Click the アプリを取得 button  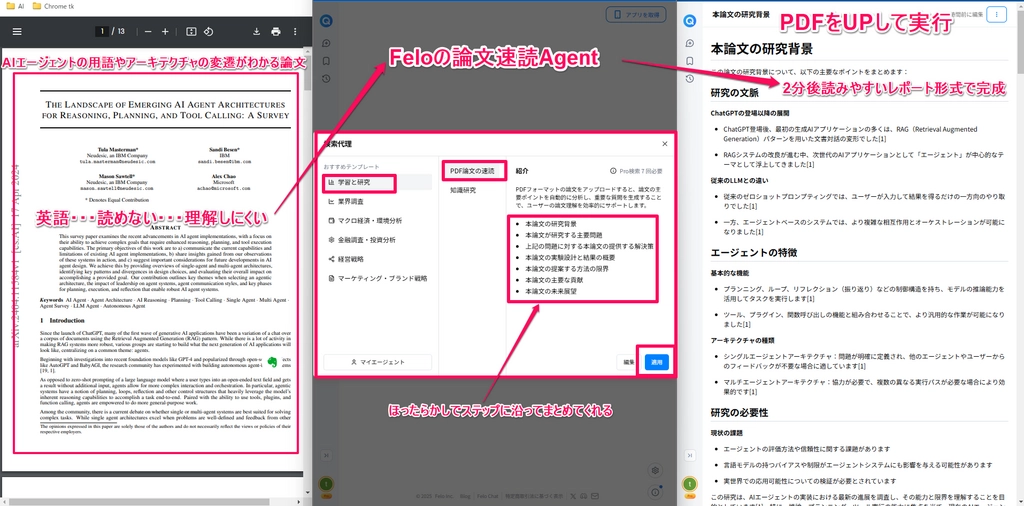point(635,14)
